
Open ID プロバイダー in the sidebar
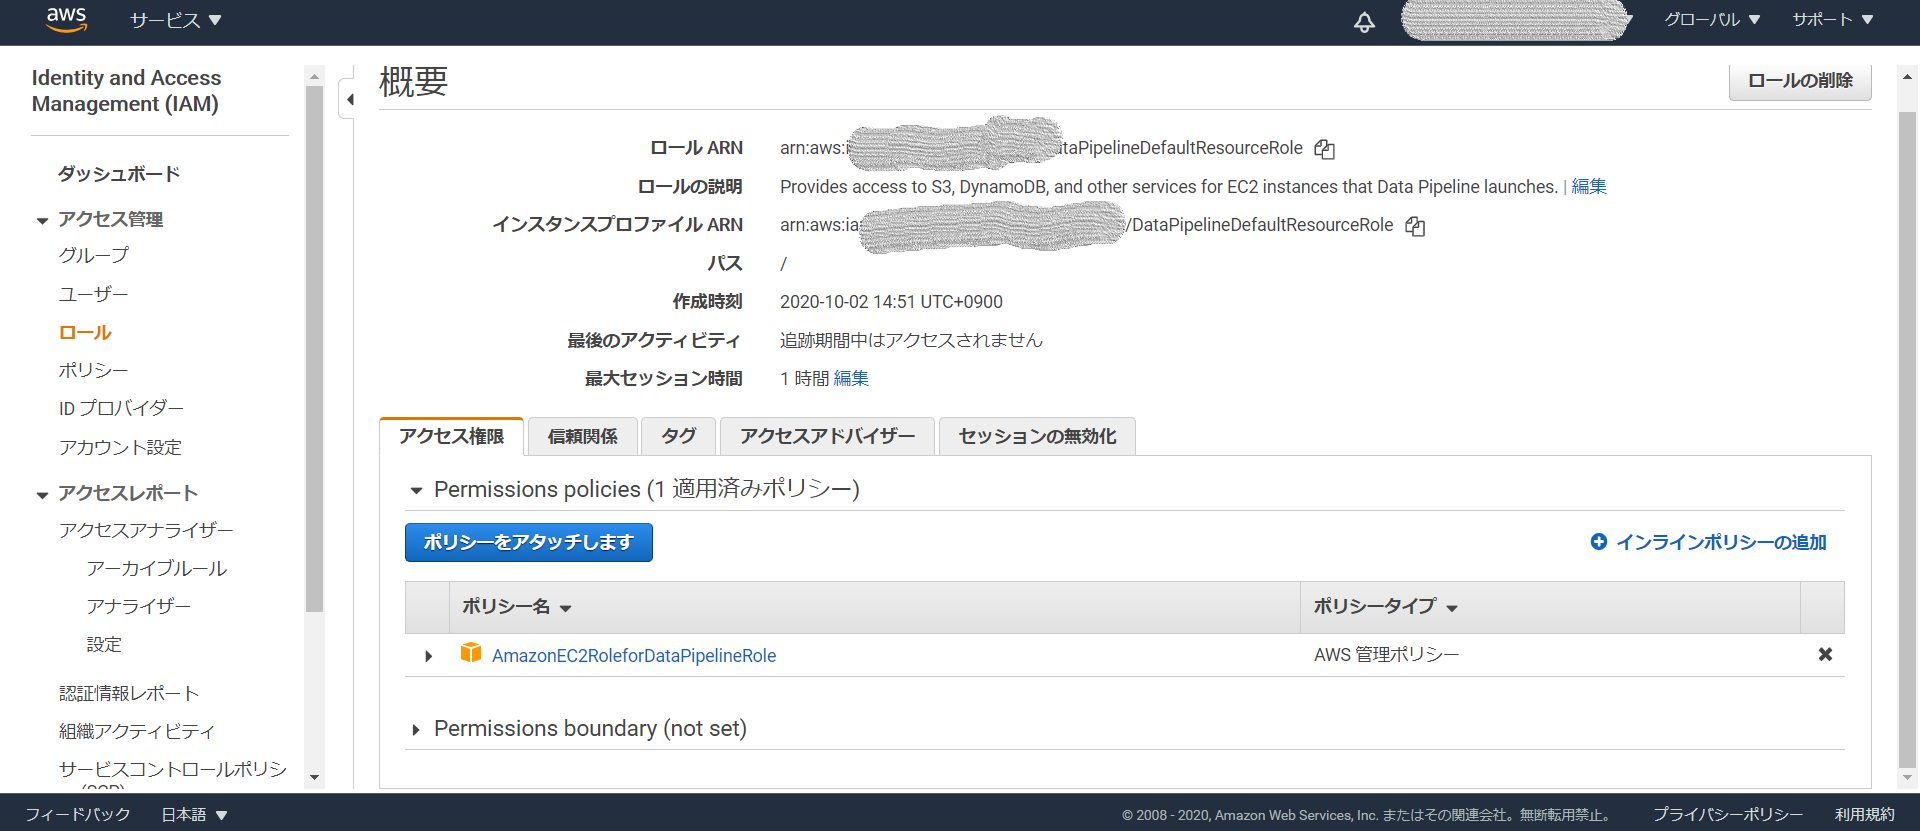(121, 408)
